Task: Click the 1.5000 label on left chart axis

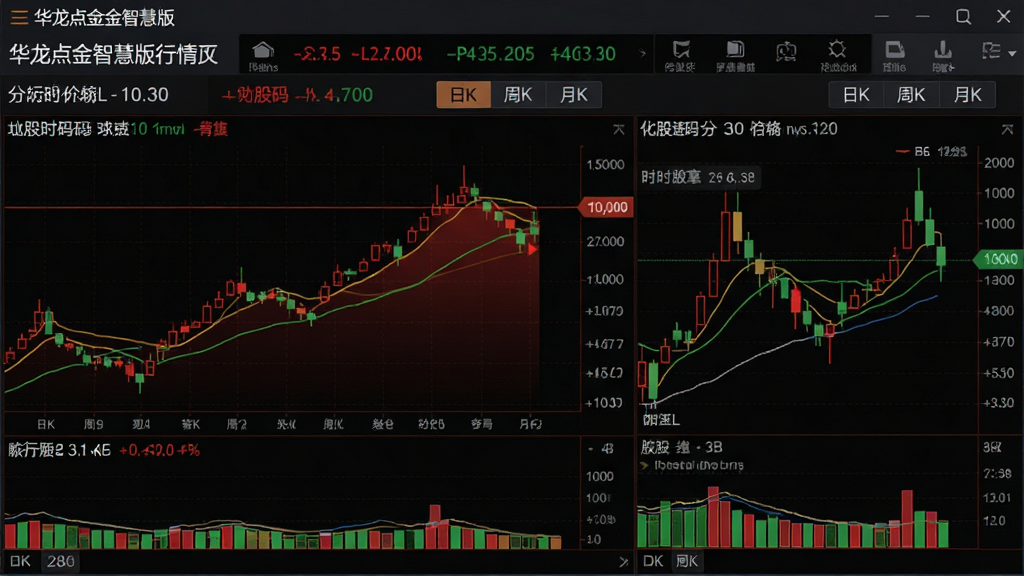Action: pos(605,165)
